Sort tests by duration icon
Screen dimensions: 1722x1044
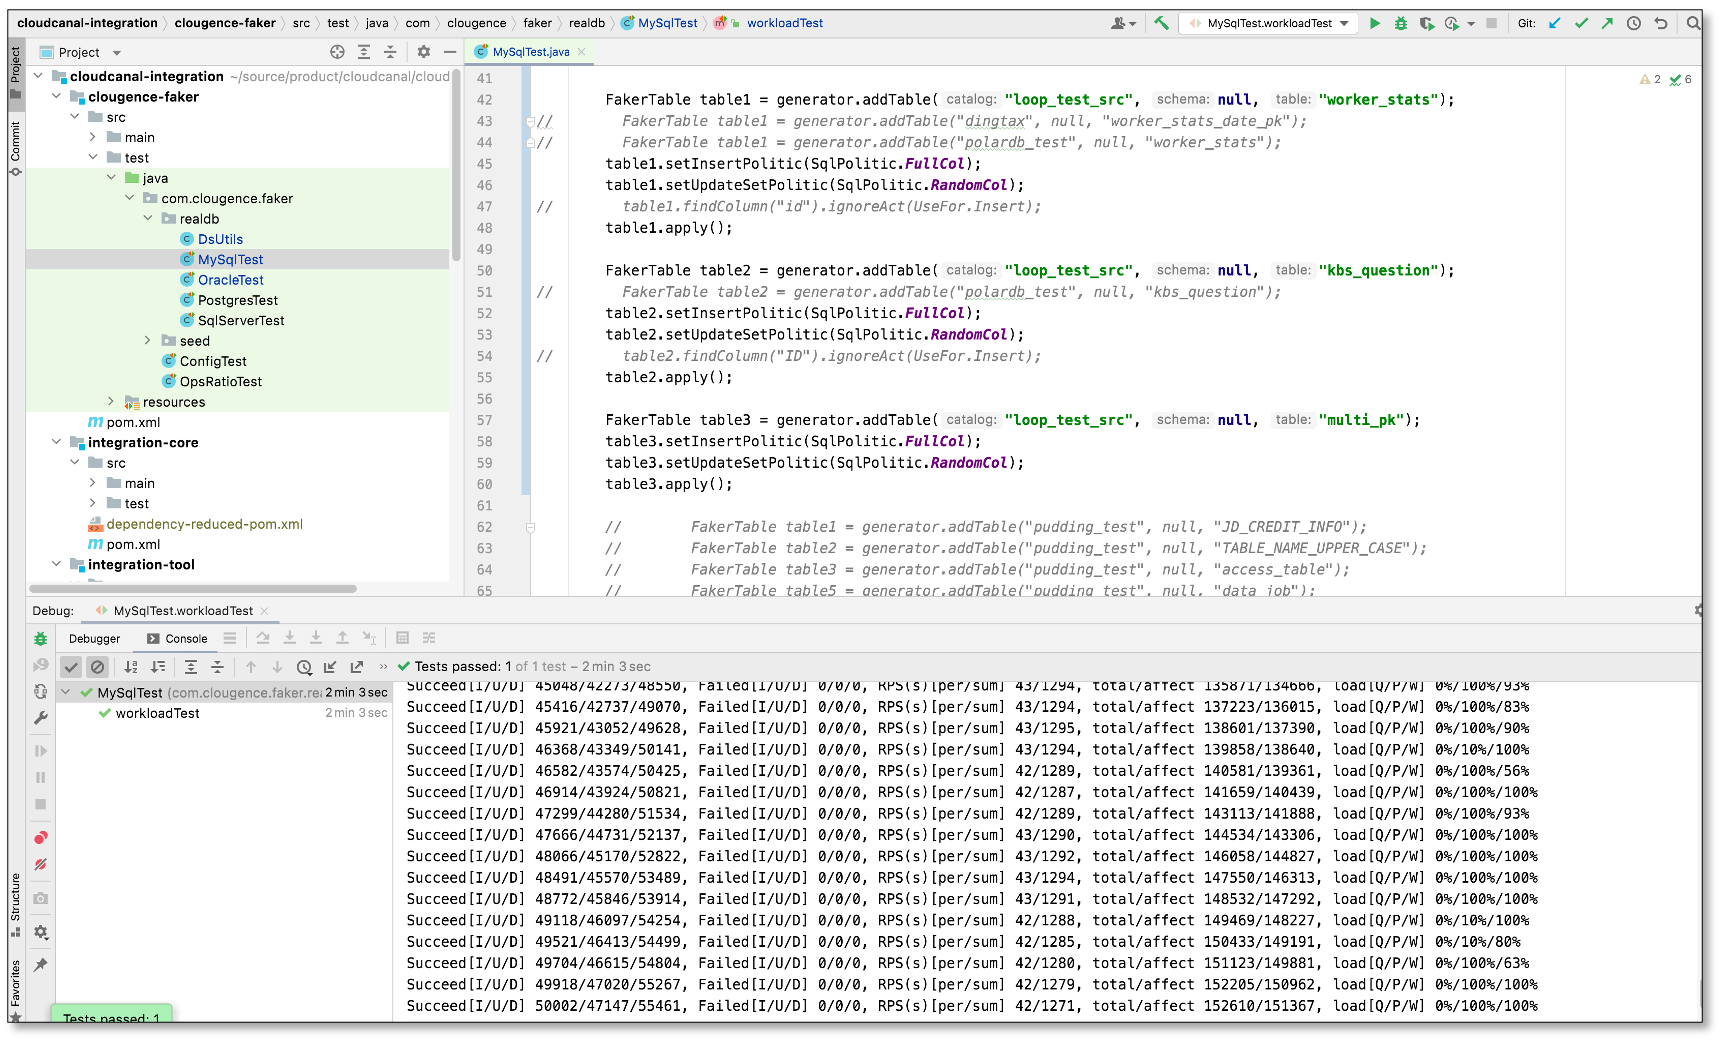pyautogui.click(x=158, y=667)
